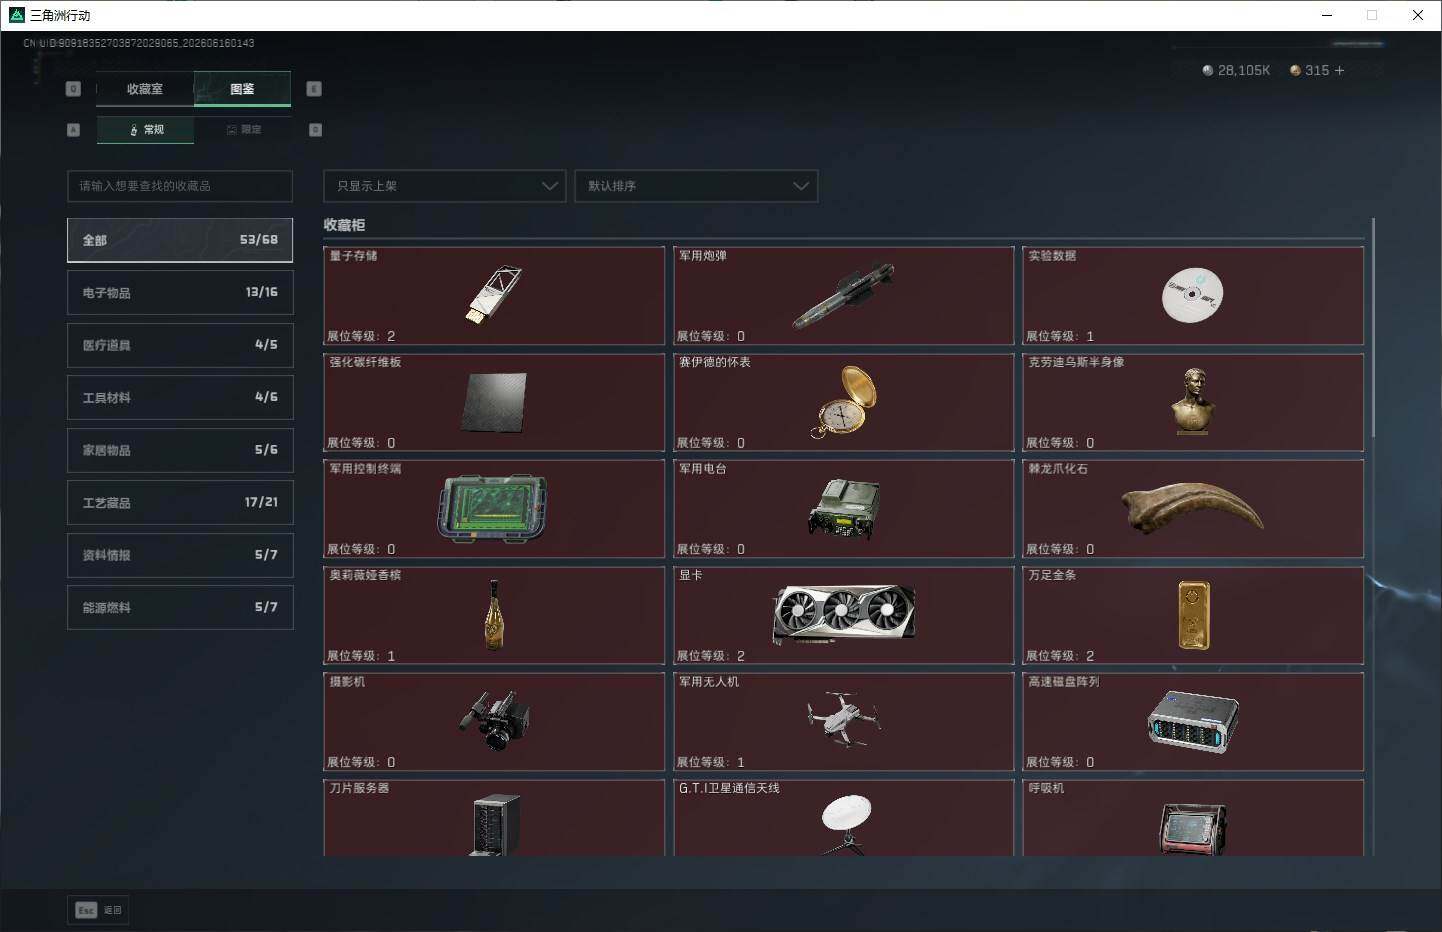Filter by 电子物品 category
The image size is (1442, 932).
(180, 292)
